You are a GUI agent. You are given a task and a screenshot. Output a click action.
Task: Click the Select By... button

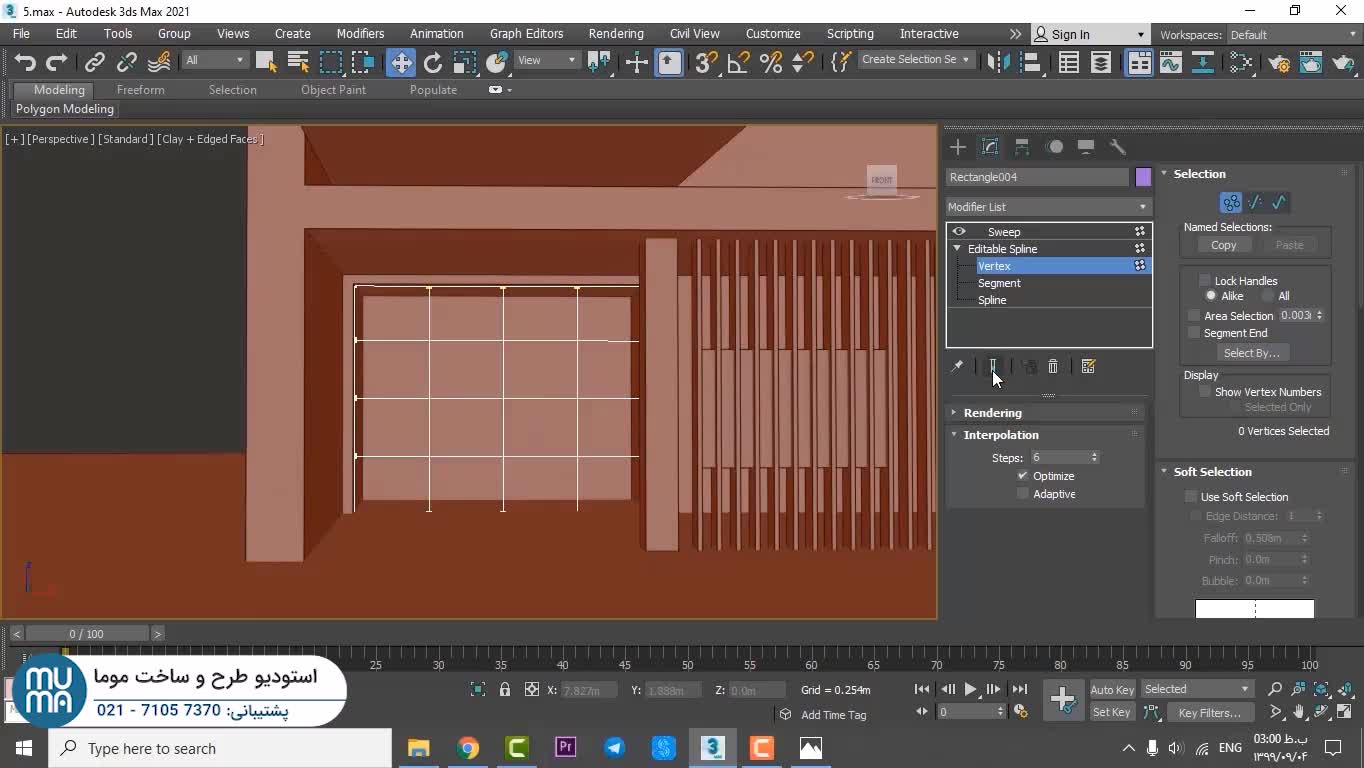[x=1251, y=353]
